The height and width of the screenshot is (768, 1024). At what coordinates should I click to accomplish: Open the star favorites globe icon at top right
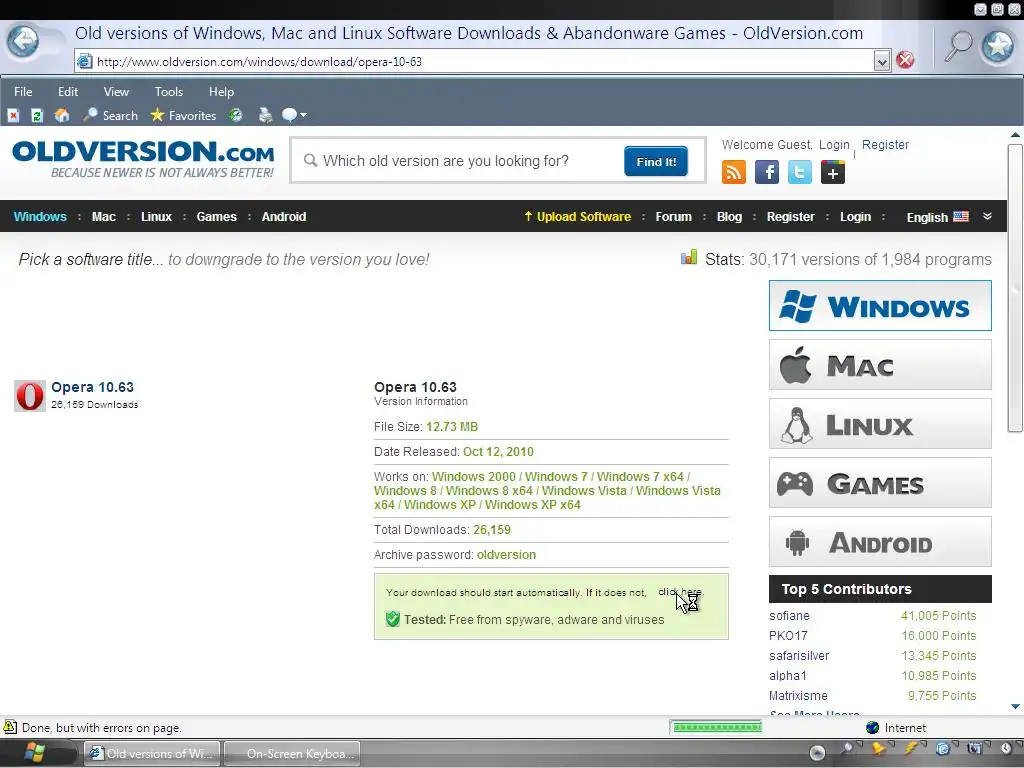pos(998,46)
